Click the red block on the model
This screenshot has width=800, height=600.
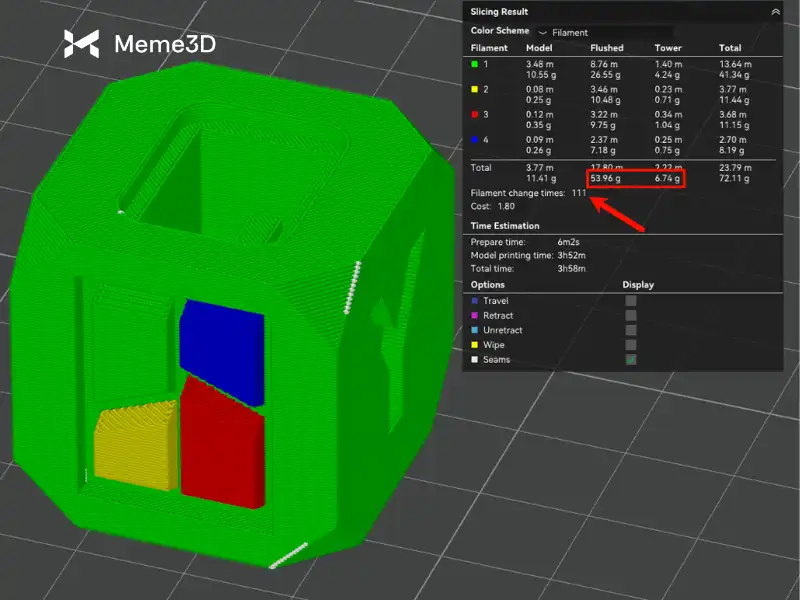(222, 437)
